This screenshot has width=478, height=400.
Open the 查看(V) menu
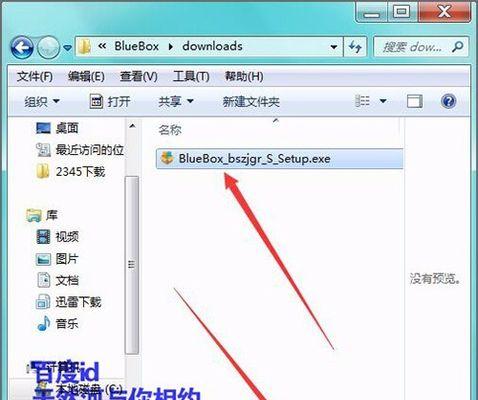(x=138, y=77)
